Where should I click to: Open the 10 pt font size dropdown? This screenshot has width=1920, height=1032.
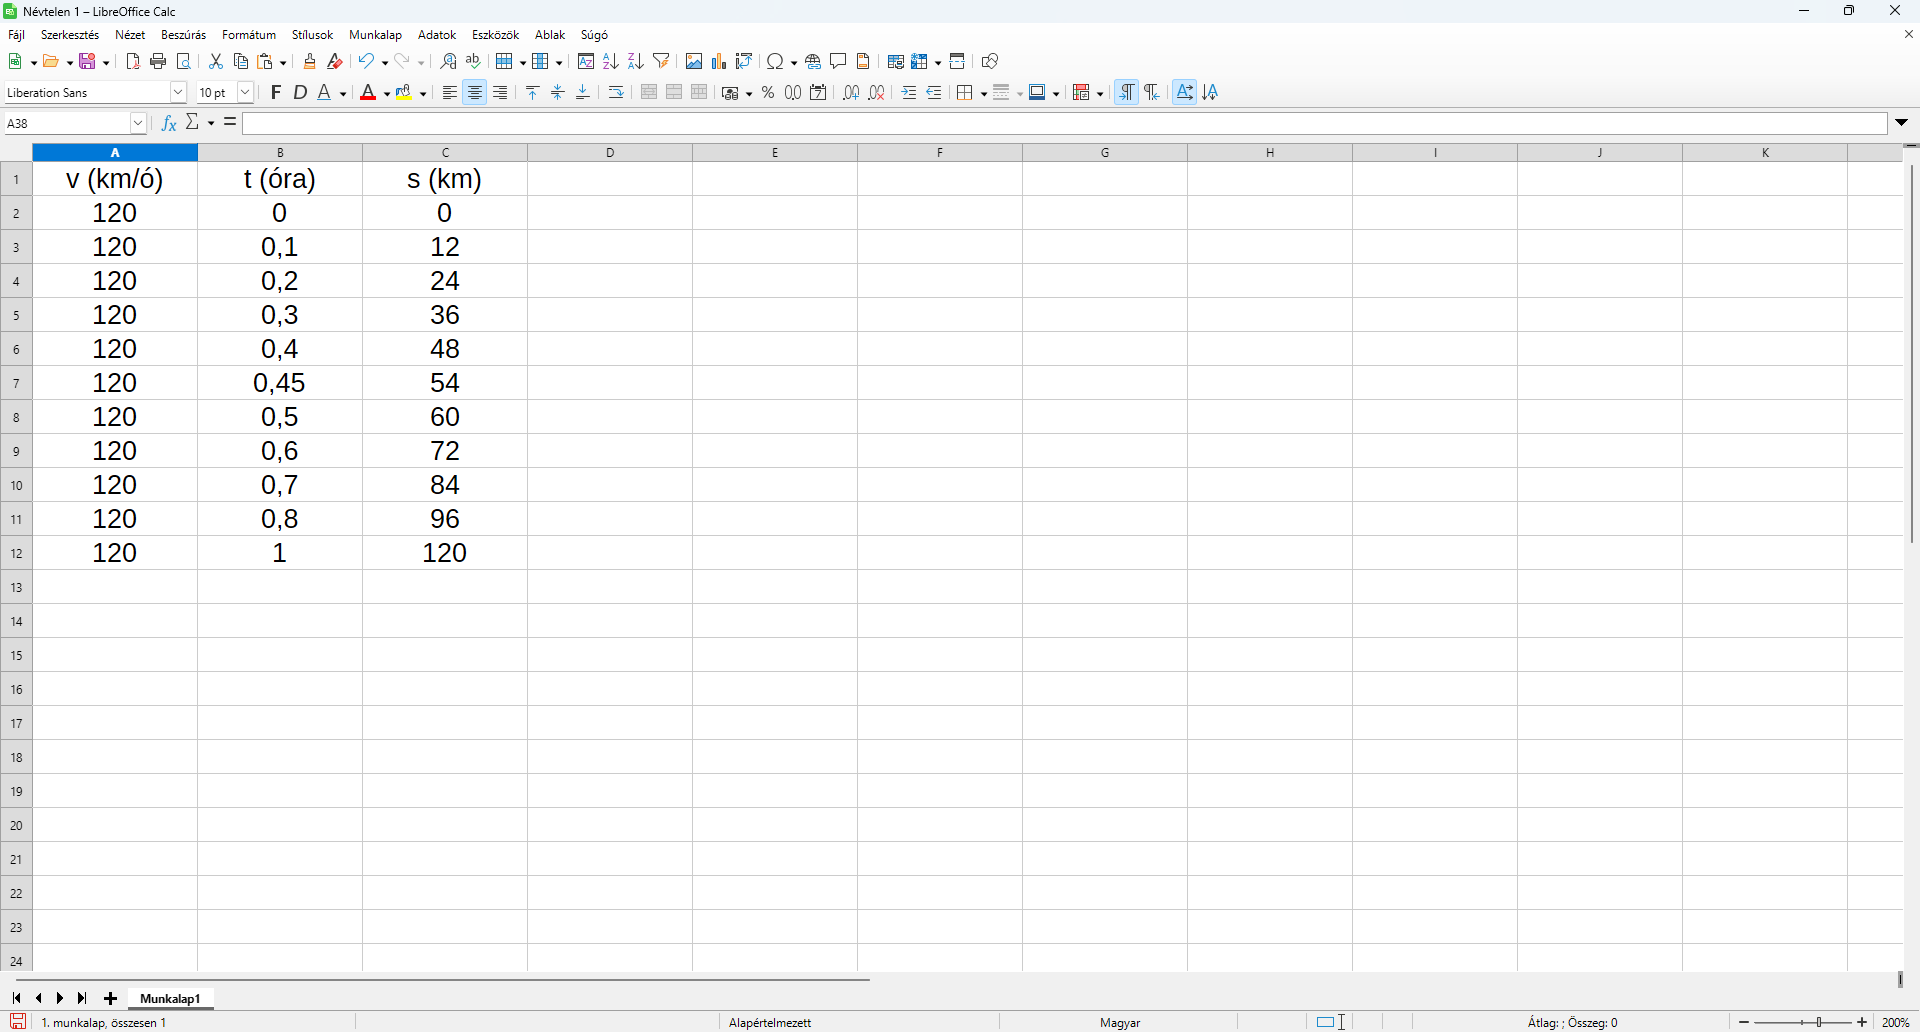tap(245, 93)
